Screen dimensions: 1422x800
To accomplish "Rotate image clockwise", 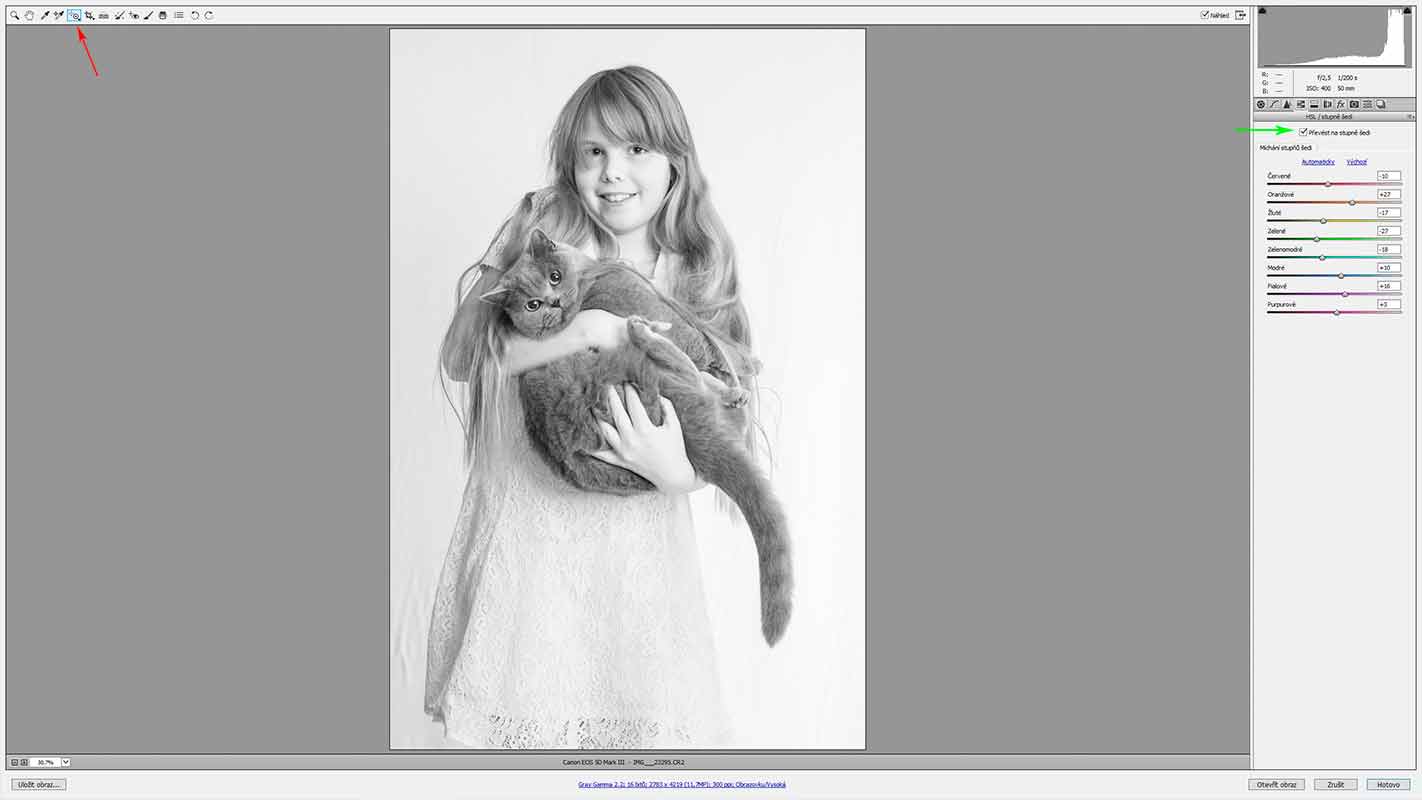I will [x=209, y=16].
